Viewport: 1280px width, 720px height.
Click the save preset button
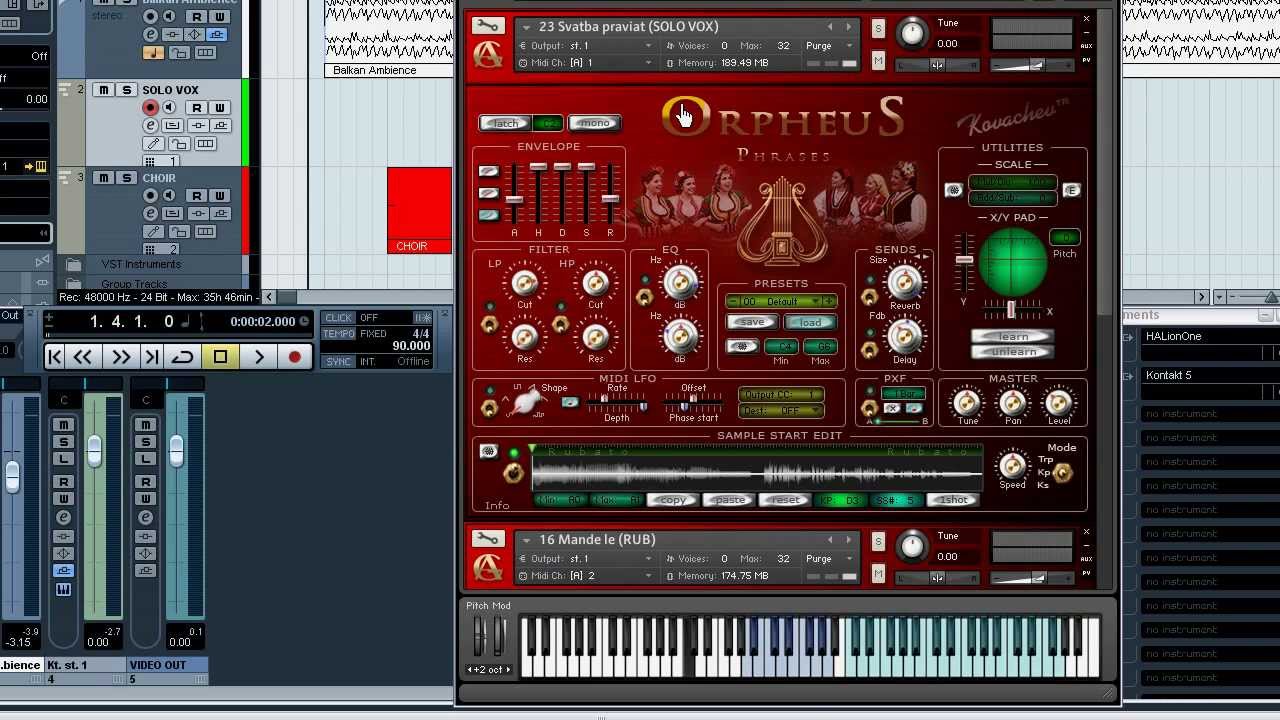751,322
